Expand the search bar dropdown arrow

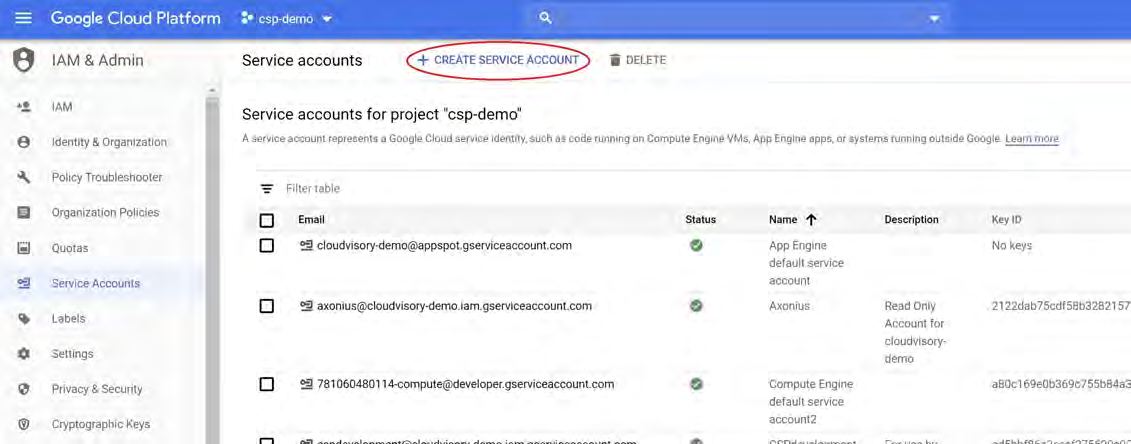click(935, 19)
